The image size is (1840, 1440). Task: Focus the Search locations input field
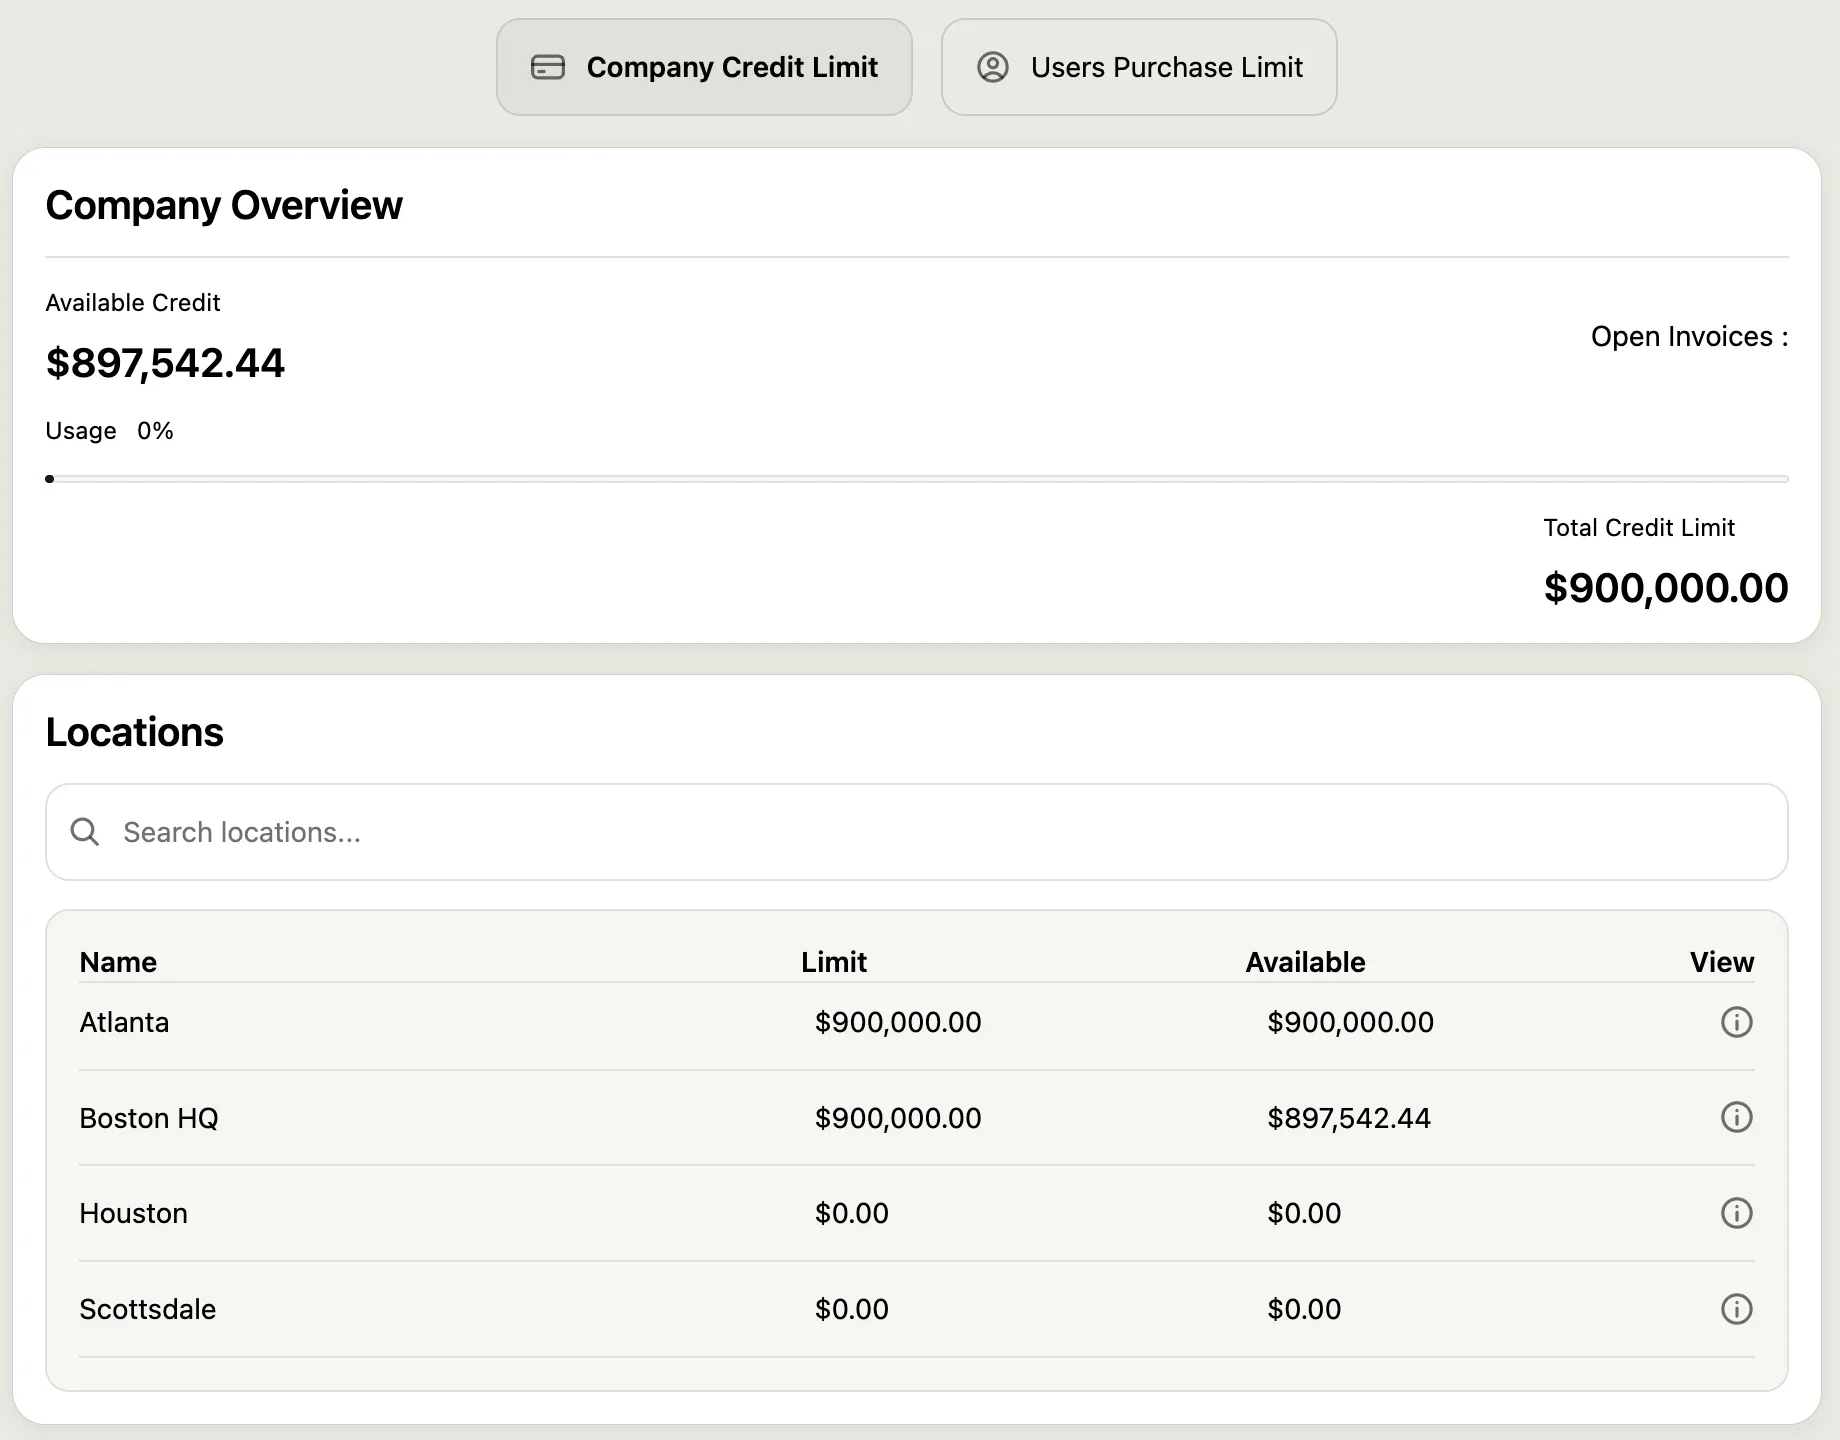click(917, 832)
